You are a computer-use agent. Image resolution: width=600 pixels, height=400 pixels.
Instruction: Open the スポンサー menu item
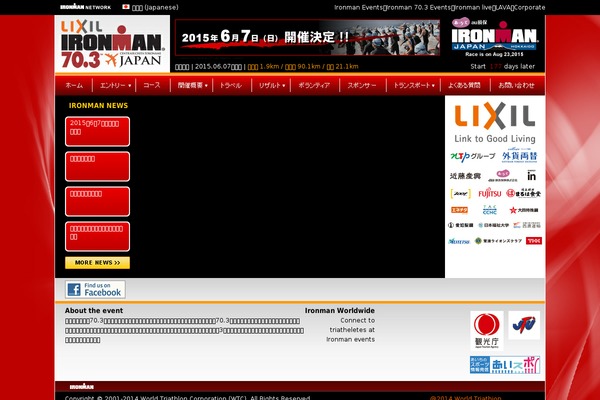click(x=362, y=85)
